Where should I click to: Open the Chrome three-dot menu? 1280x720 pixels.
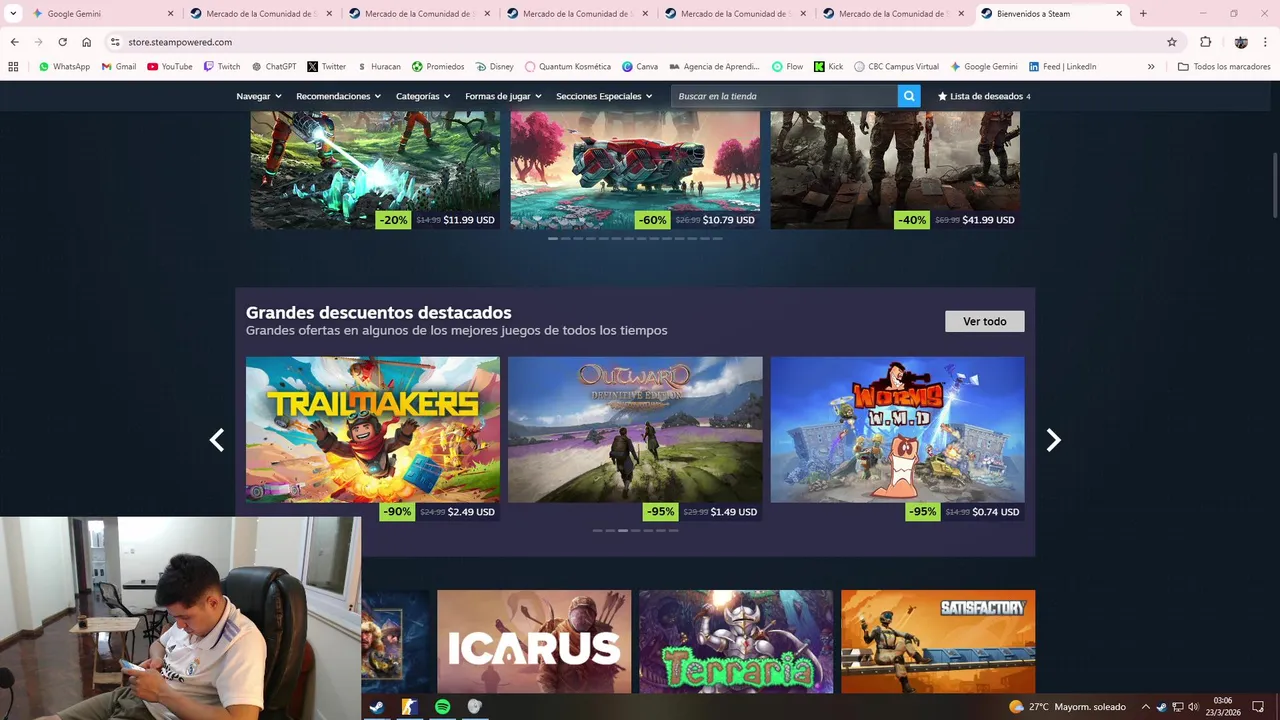tap(1266, 42)
